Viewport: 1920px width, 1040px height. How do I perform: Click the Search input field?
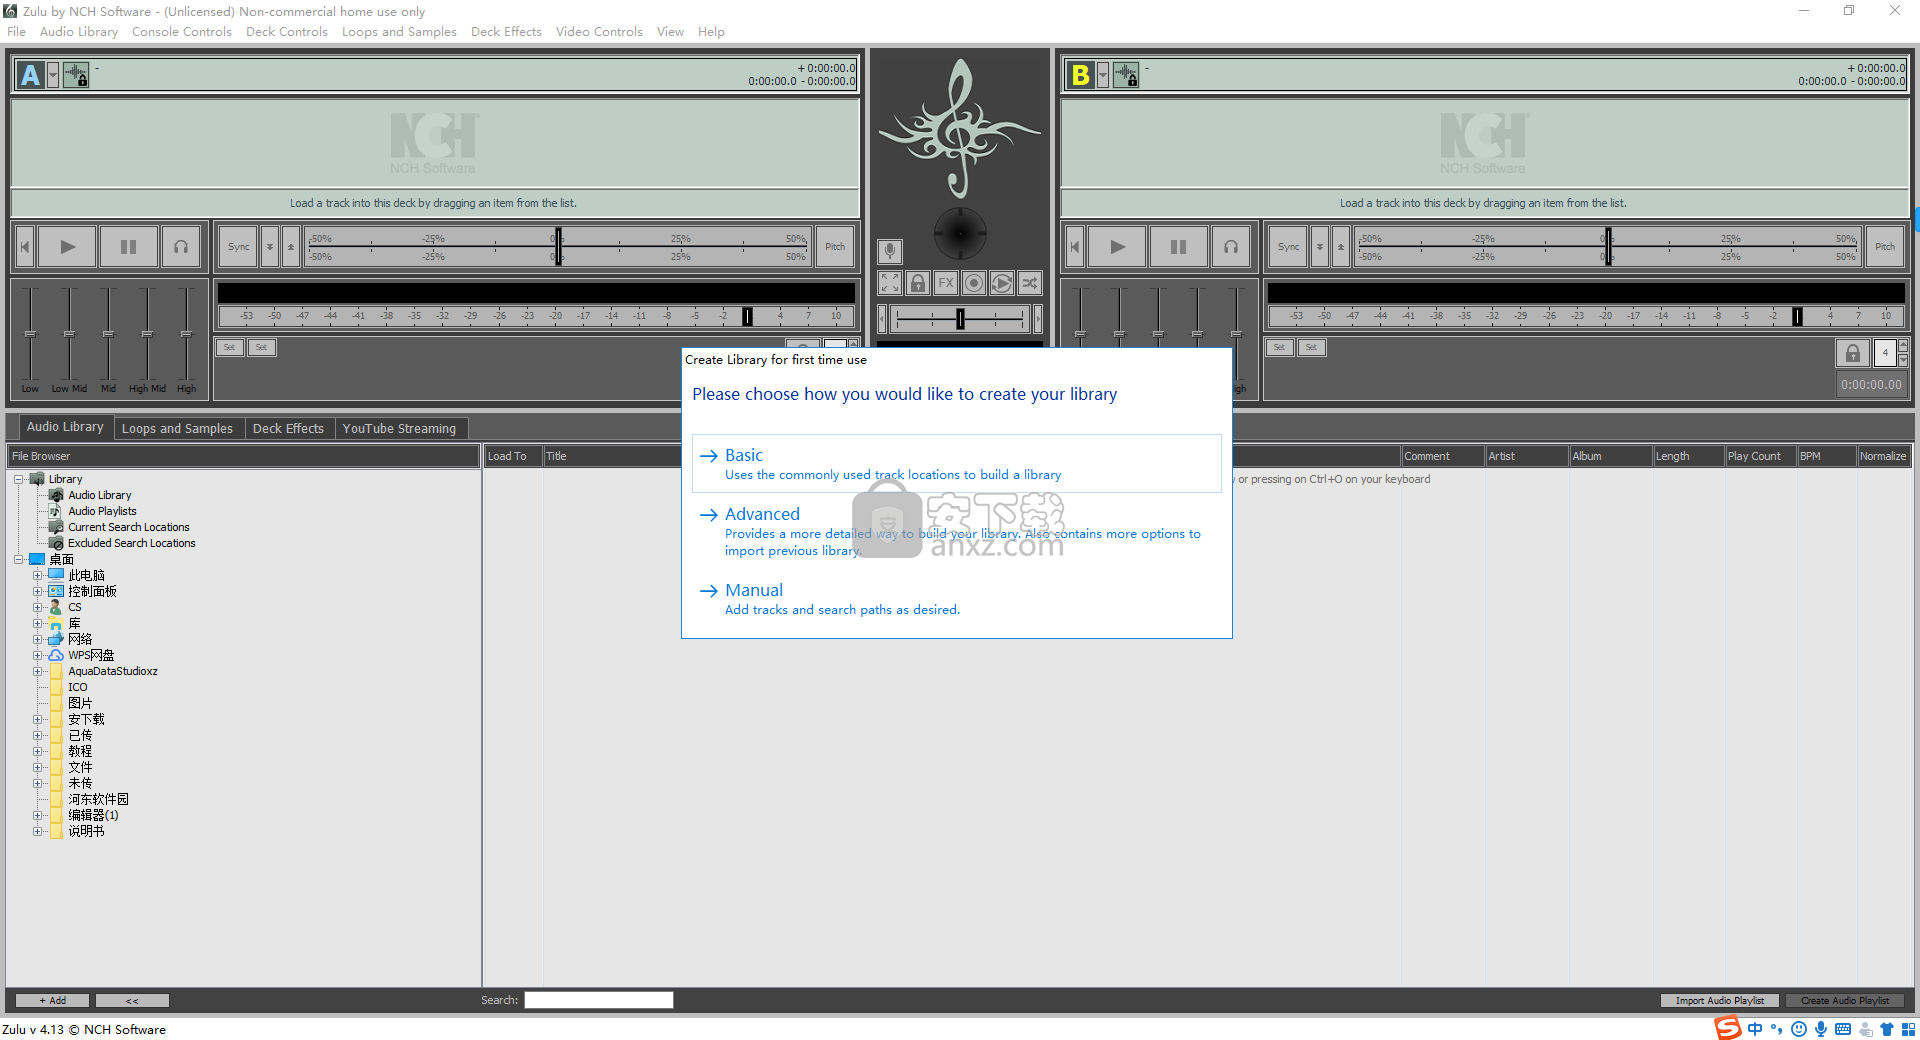click(599, 1000)
